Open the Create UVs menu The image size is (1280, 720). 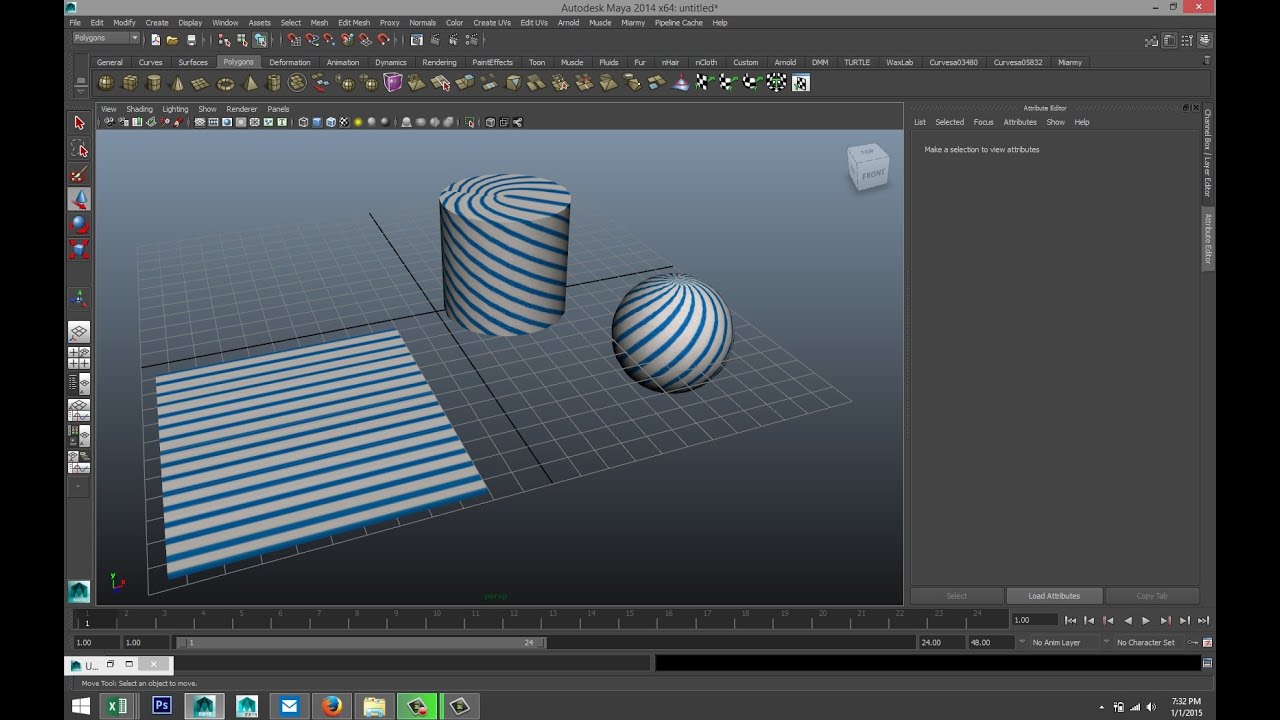(492, 22)
